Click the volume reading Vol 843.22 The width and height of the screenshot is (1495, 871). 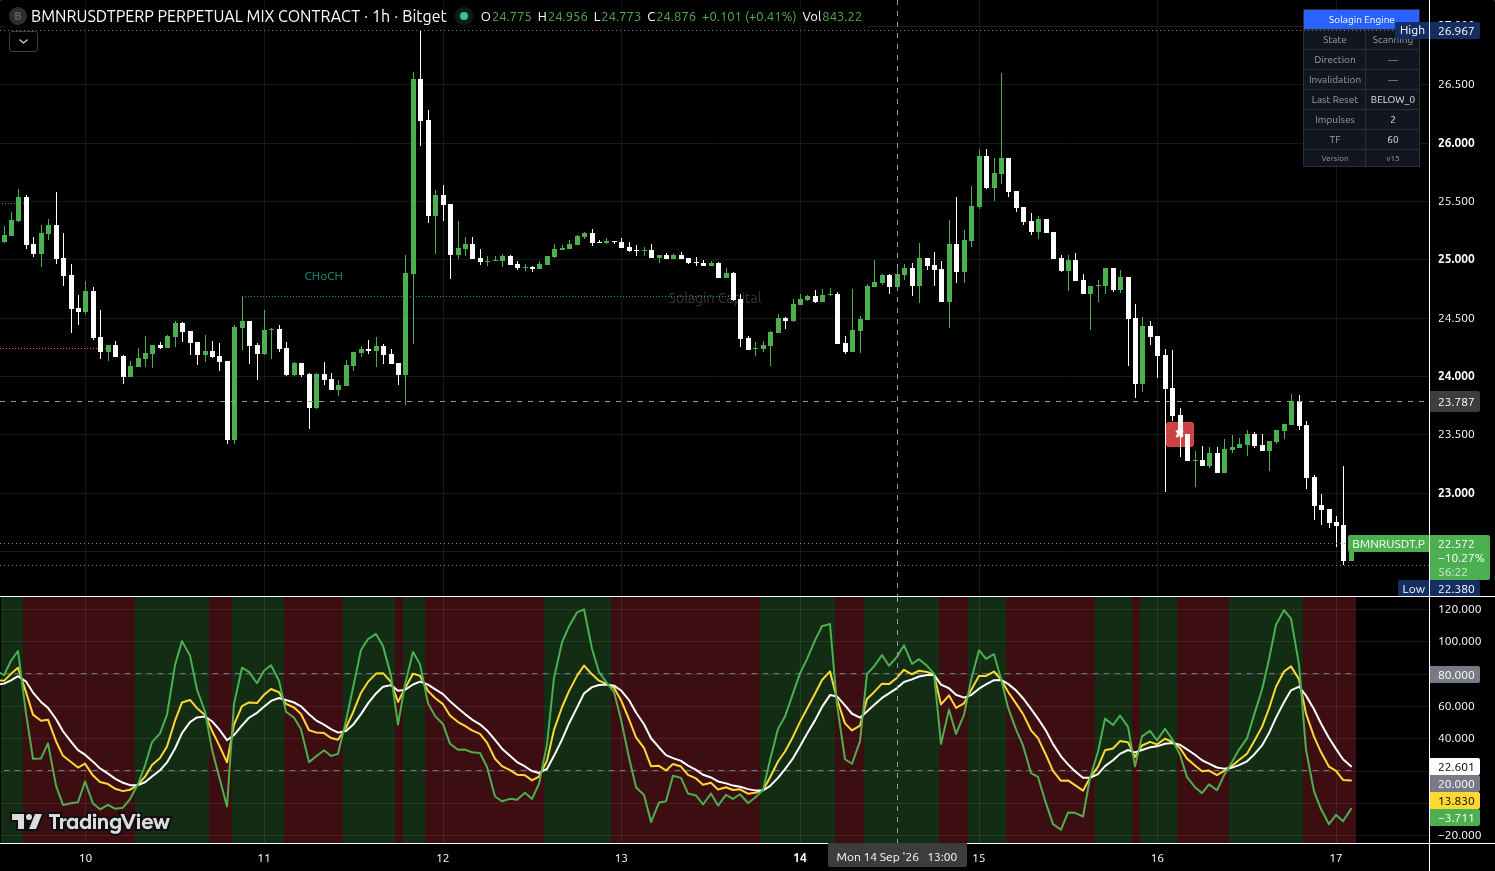point(832,17)
